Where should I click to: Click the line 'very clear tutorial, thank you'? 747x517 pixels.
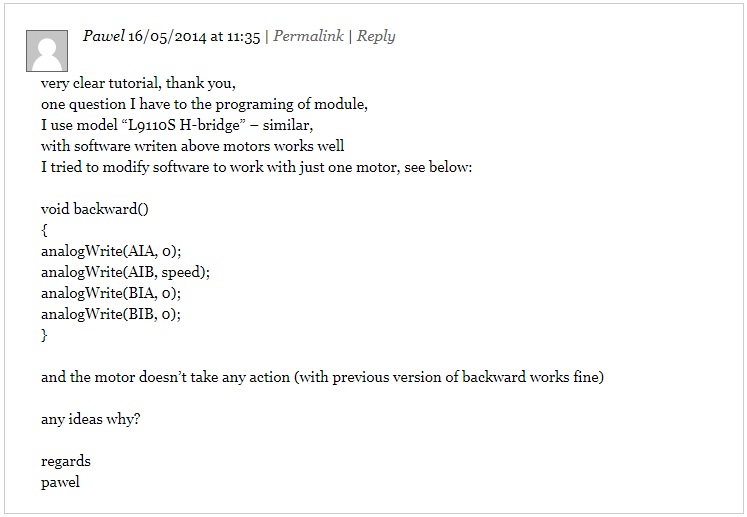point(138,83)
